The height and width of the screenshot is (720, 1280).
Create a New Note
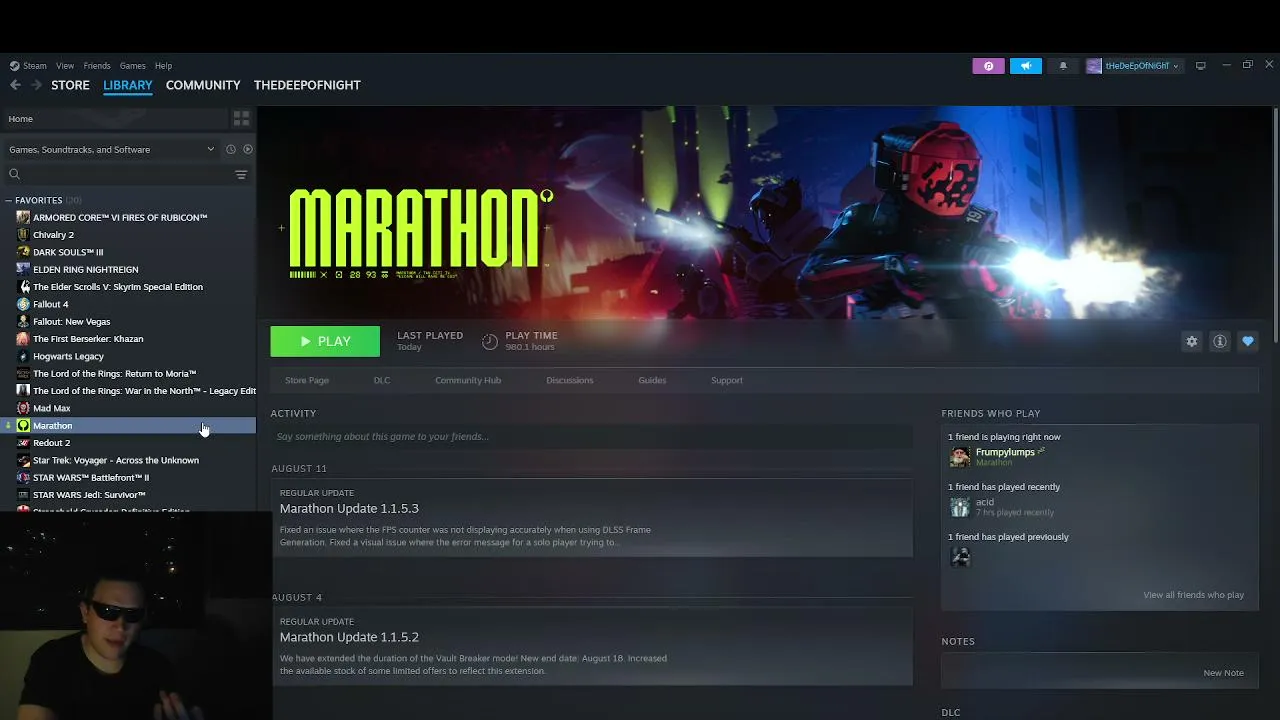pos(1224,673)
